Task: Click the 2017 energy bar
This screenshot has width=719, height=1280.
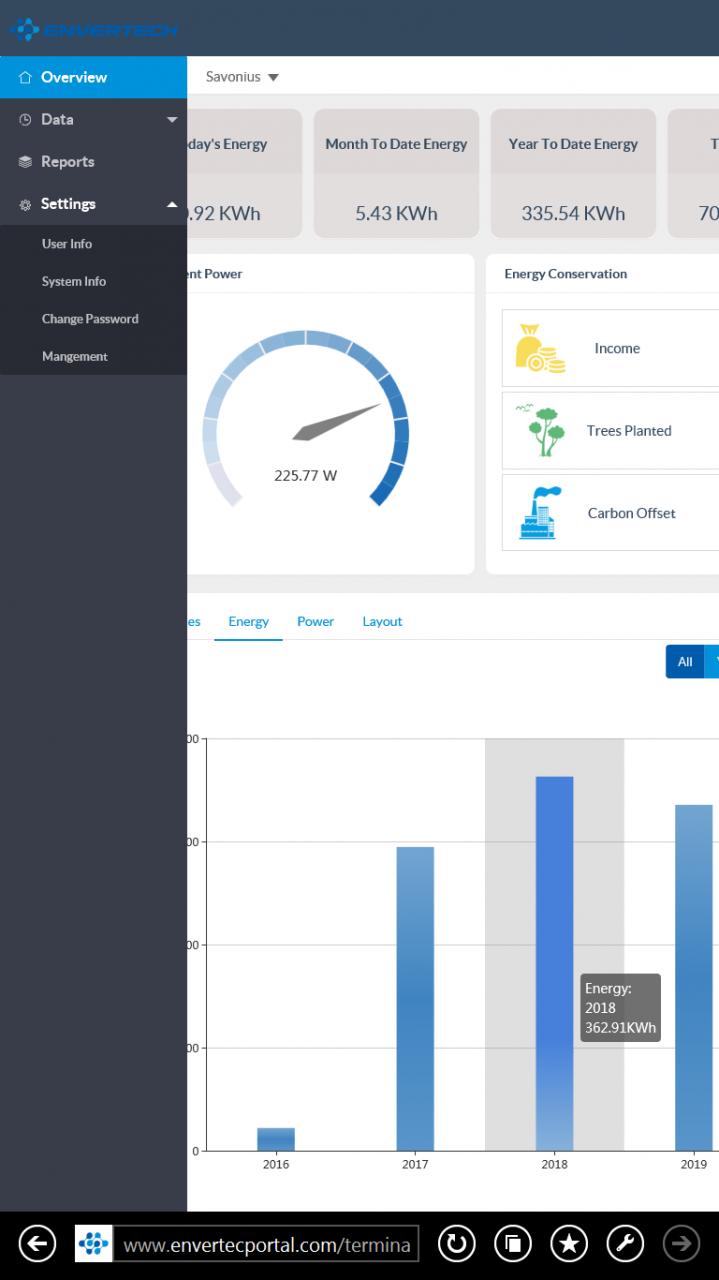Action: pyautogui.click(x=415, y=999)
